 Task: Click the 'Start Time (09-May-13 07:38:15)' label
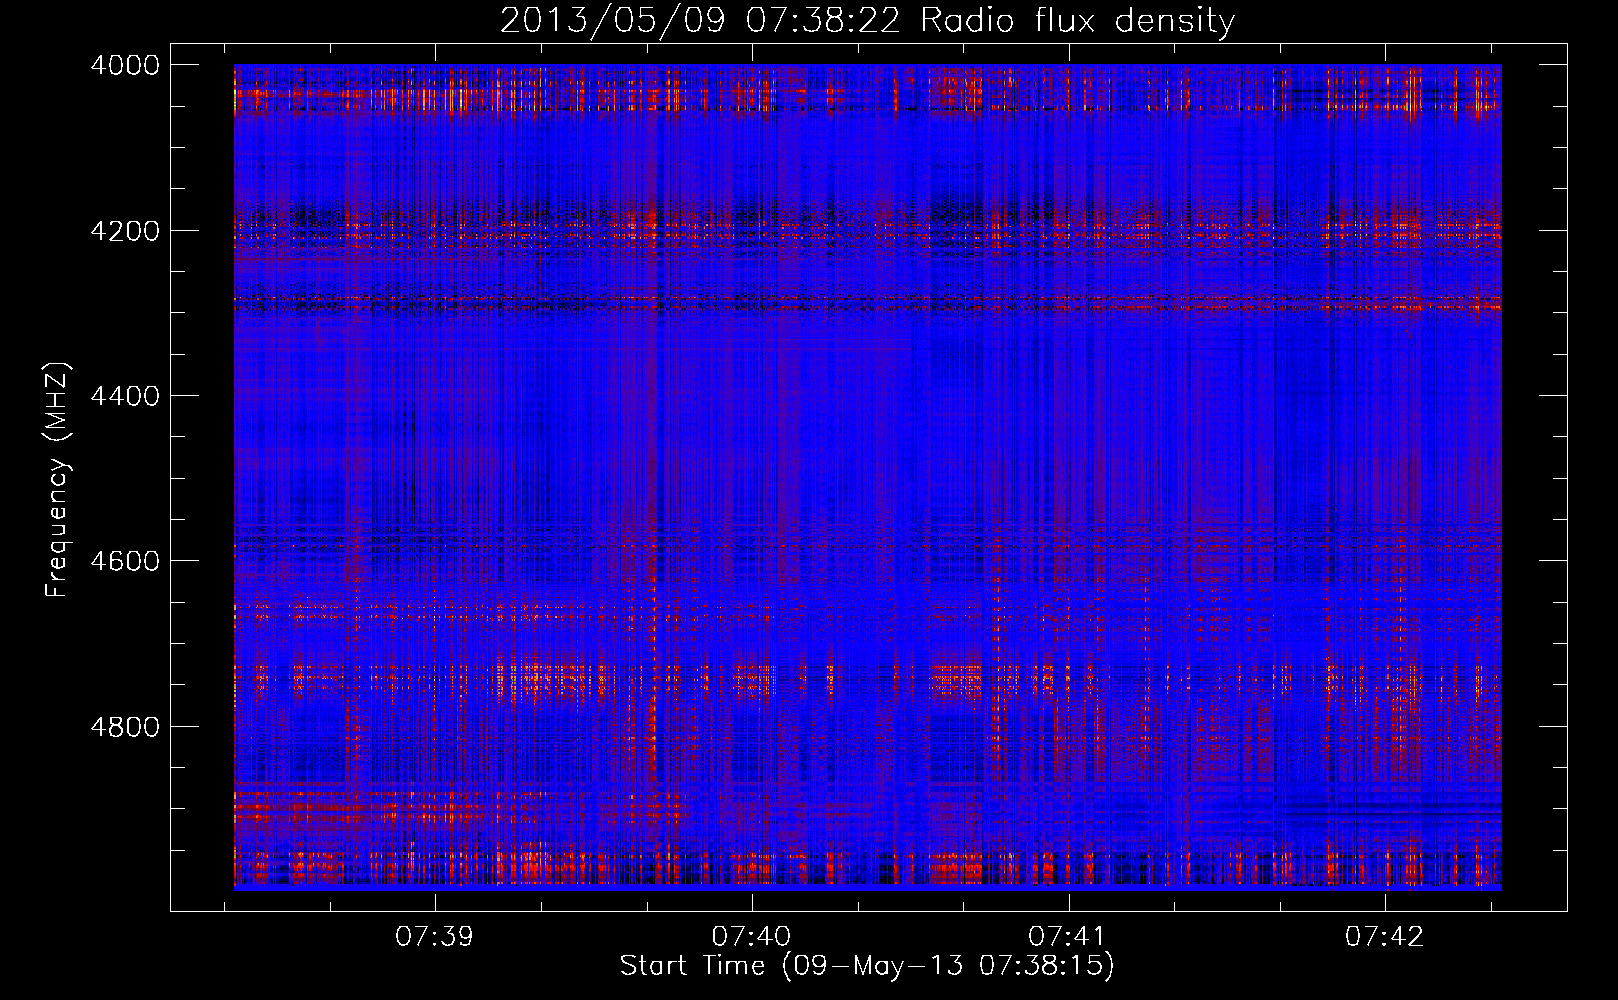(x=867, y=966)
